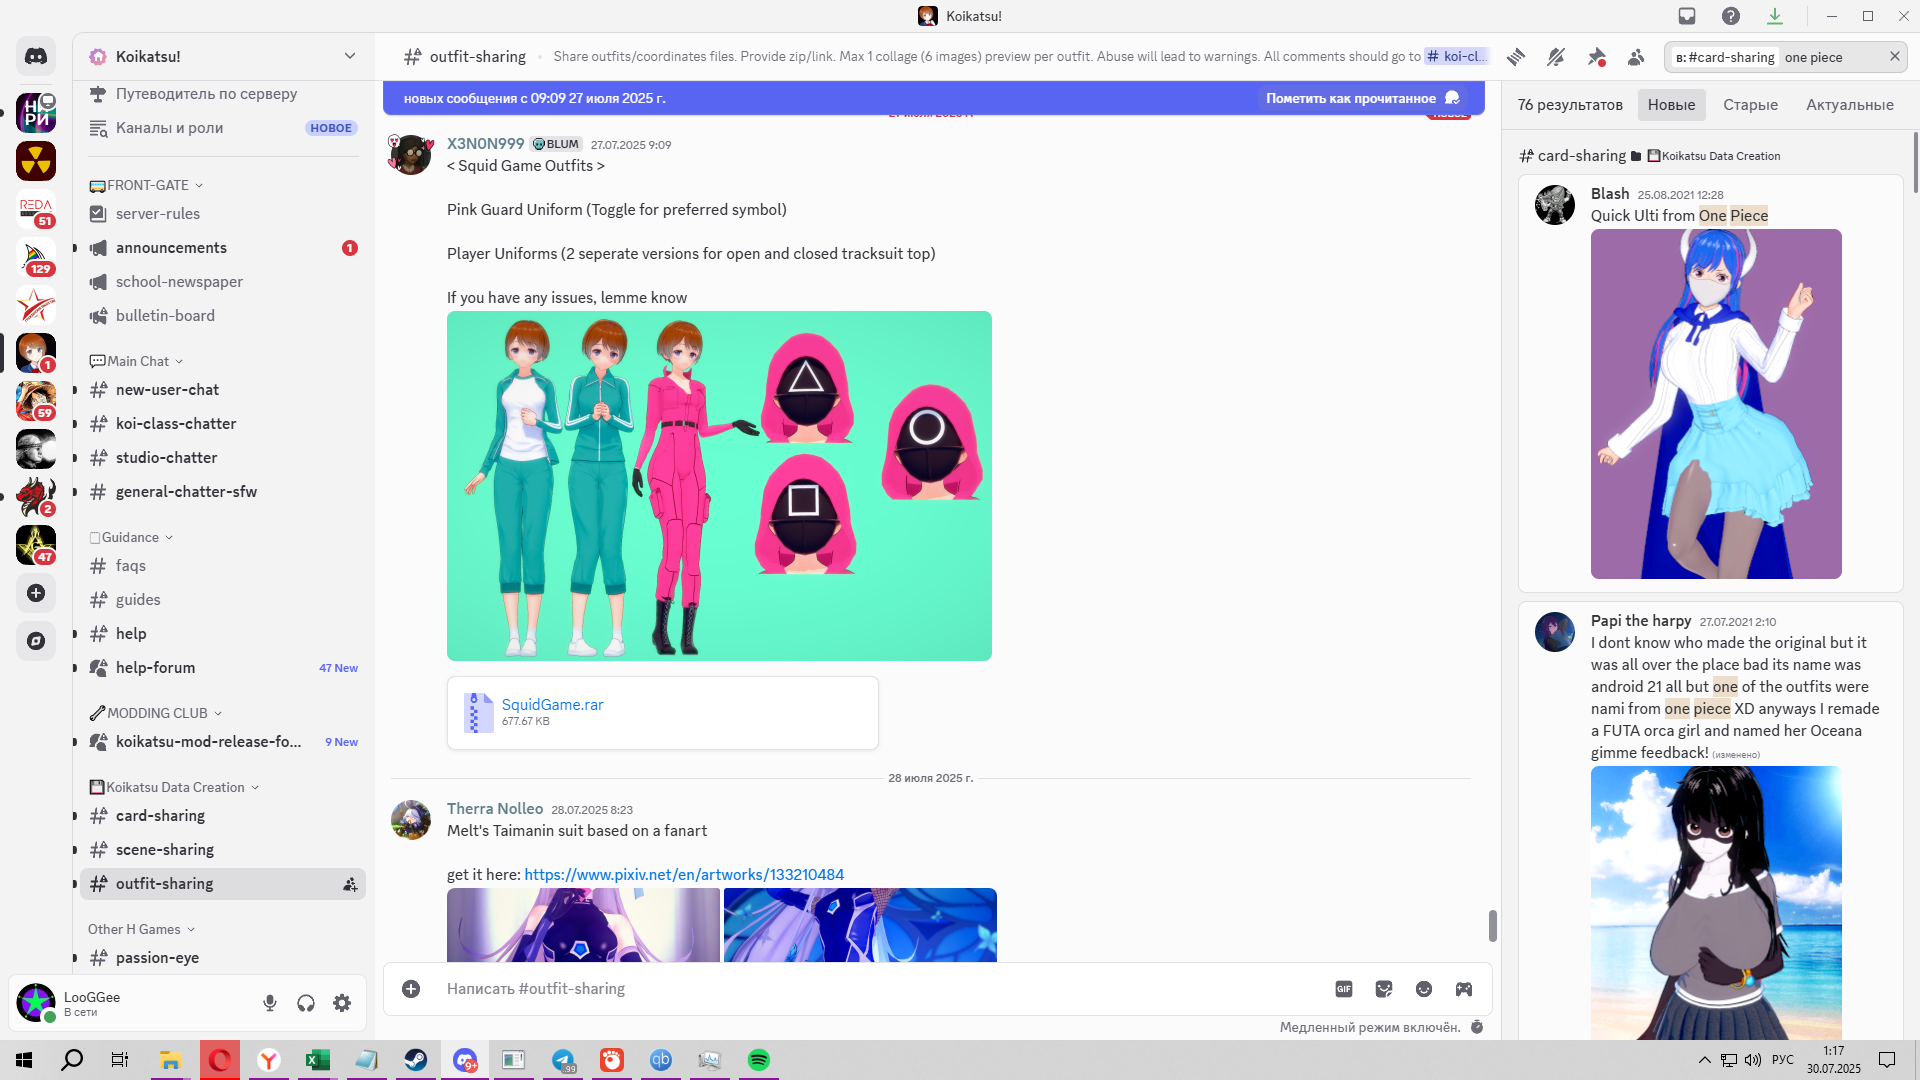Clear the search field with X
Screen dimensions: 1920x1080
click(1894, 57)
